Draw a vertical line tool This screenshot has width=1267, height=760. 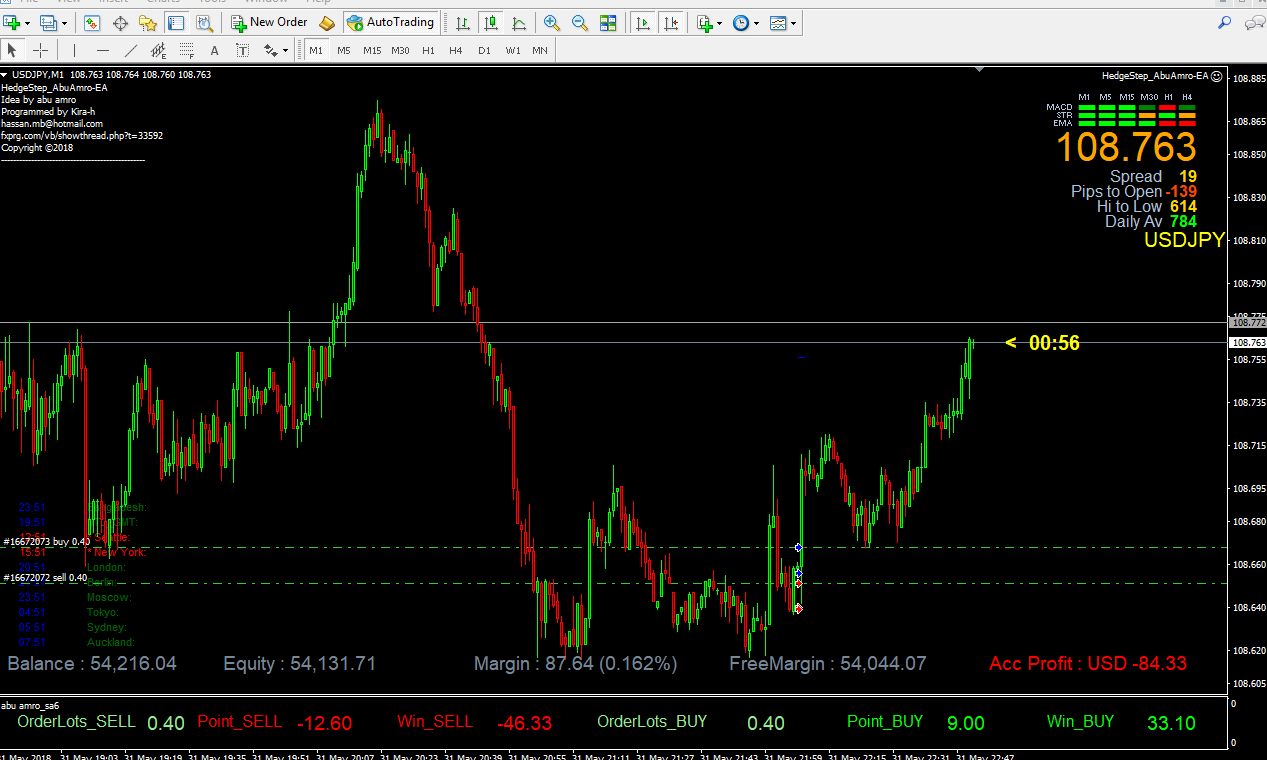click(74, 50)
